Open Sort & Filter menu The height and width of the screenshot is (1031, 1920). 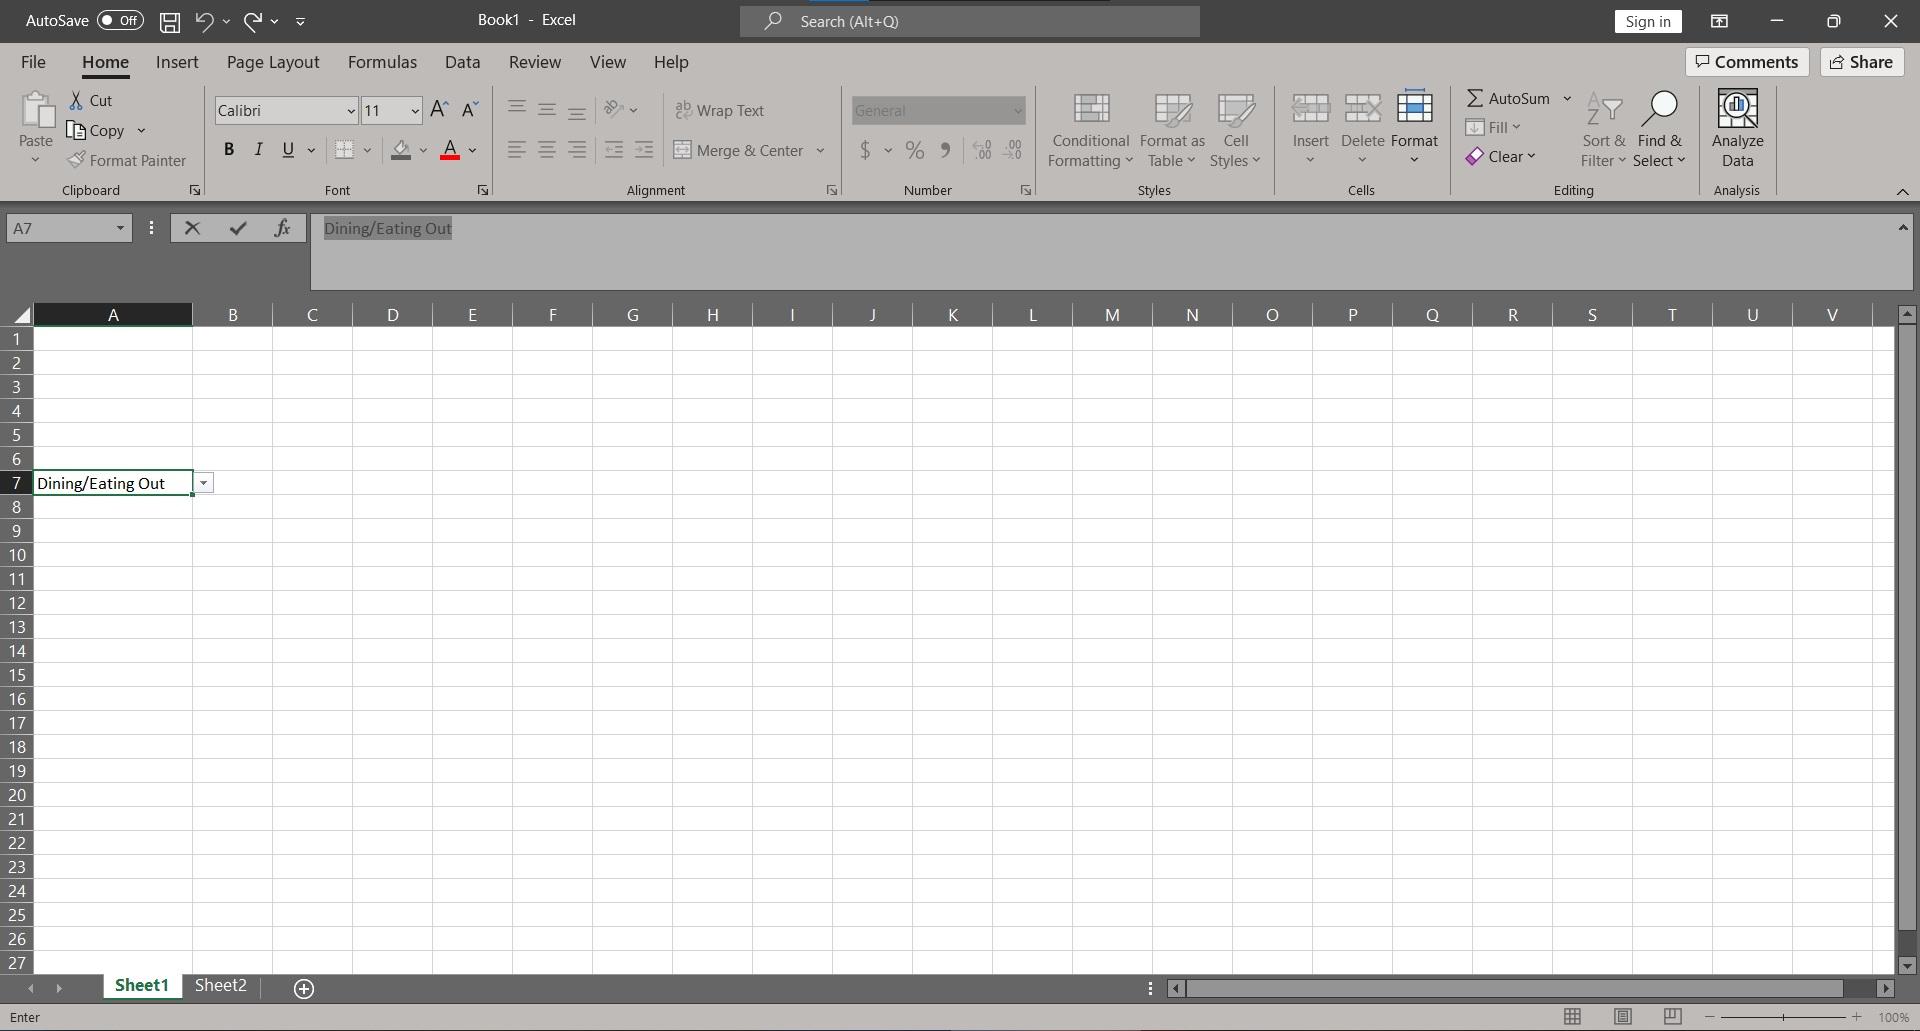1604,130
